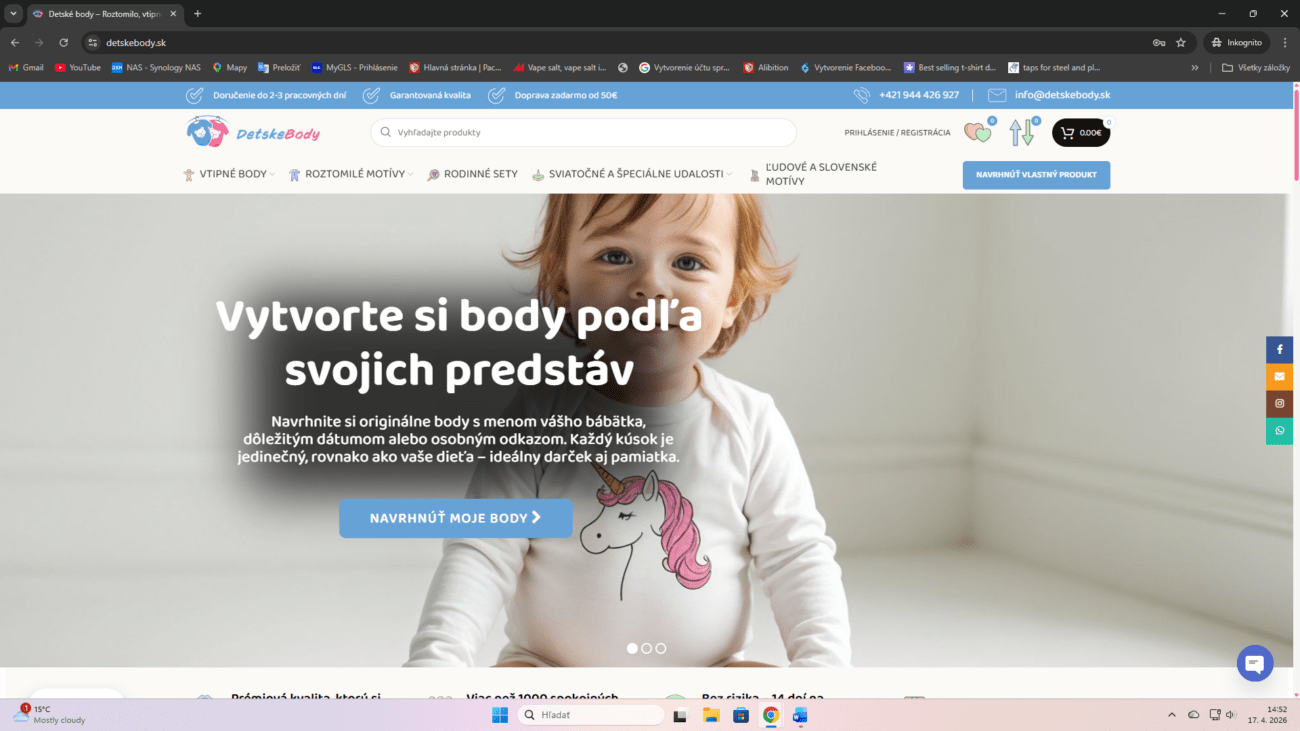
Task: Switch to the third carousel slide dot
Action: 661,649
